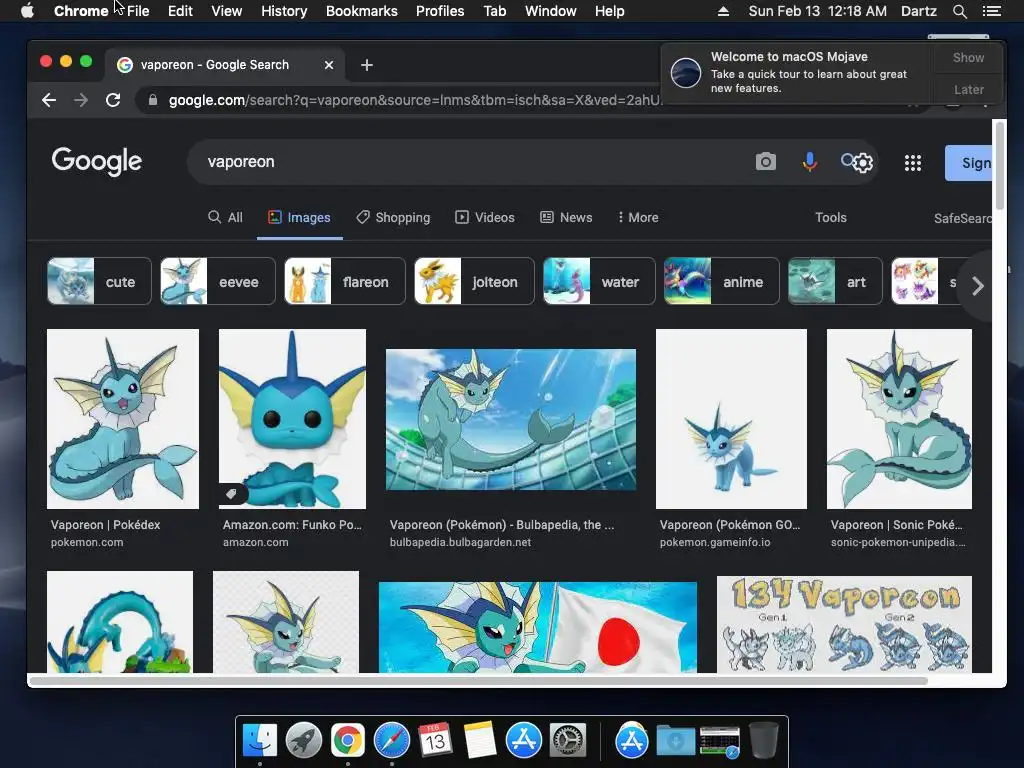Image resolution: width=1024 pixels, height=768 pixels.
Task: Click the Chrome back arrow
Action: click(x=49, y=100)
